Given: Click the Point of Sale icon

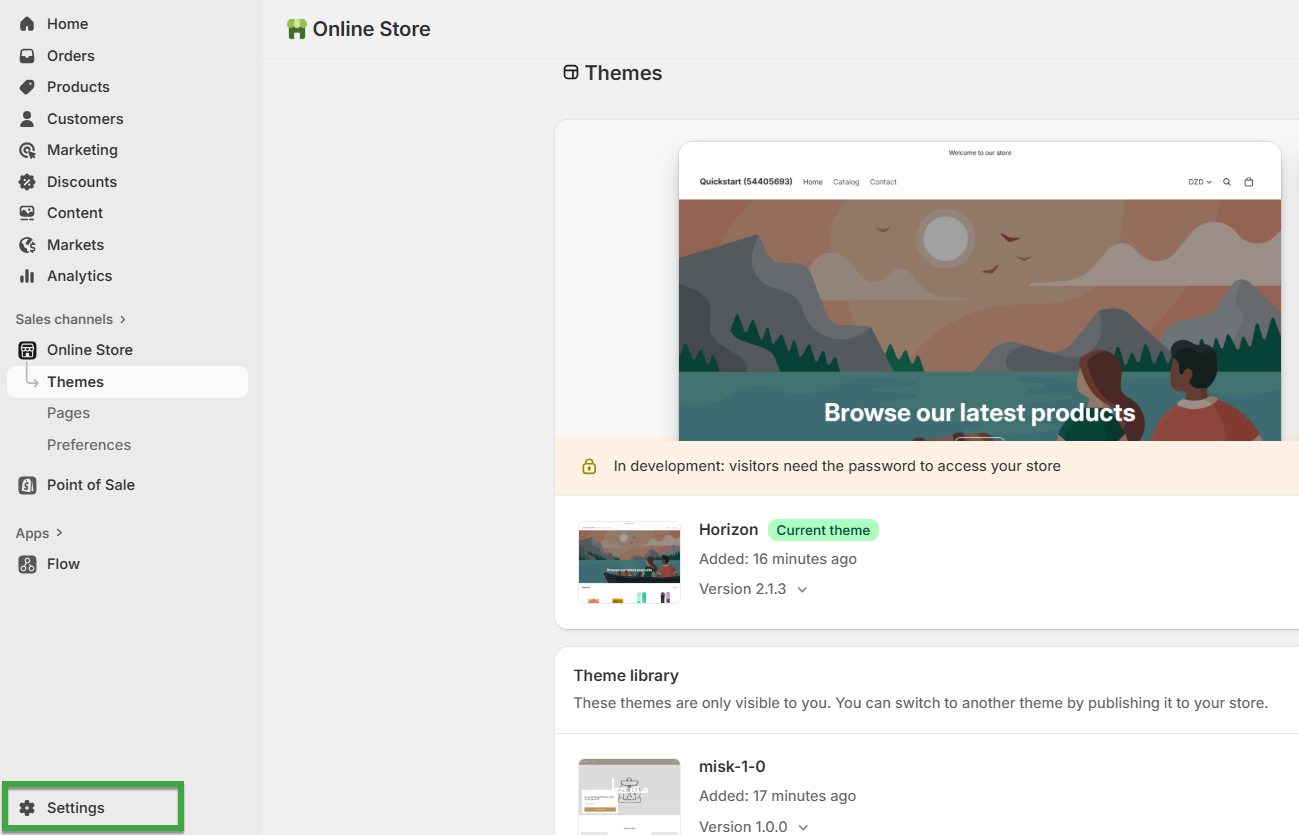Looking at the screenshot, I should [x=27, y=485].
